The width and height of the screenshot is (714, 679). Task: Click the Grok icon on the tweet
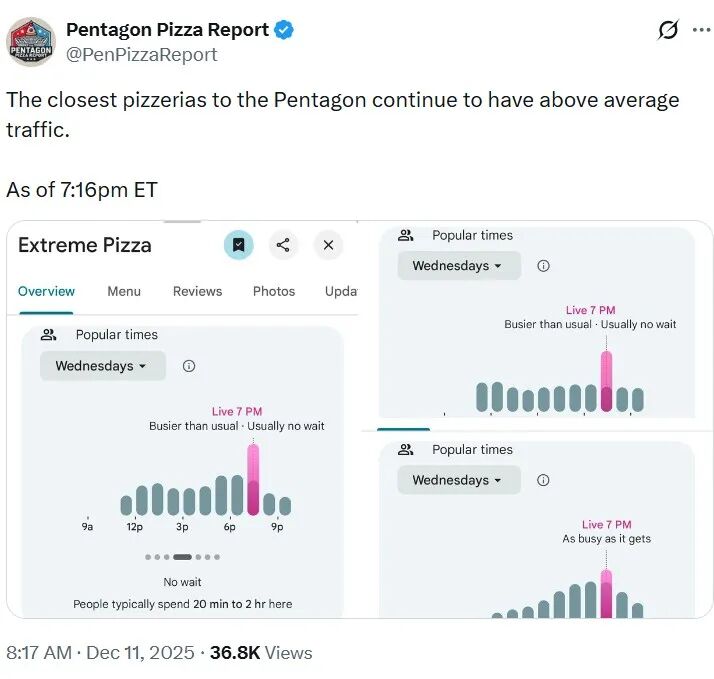(668, 30)
